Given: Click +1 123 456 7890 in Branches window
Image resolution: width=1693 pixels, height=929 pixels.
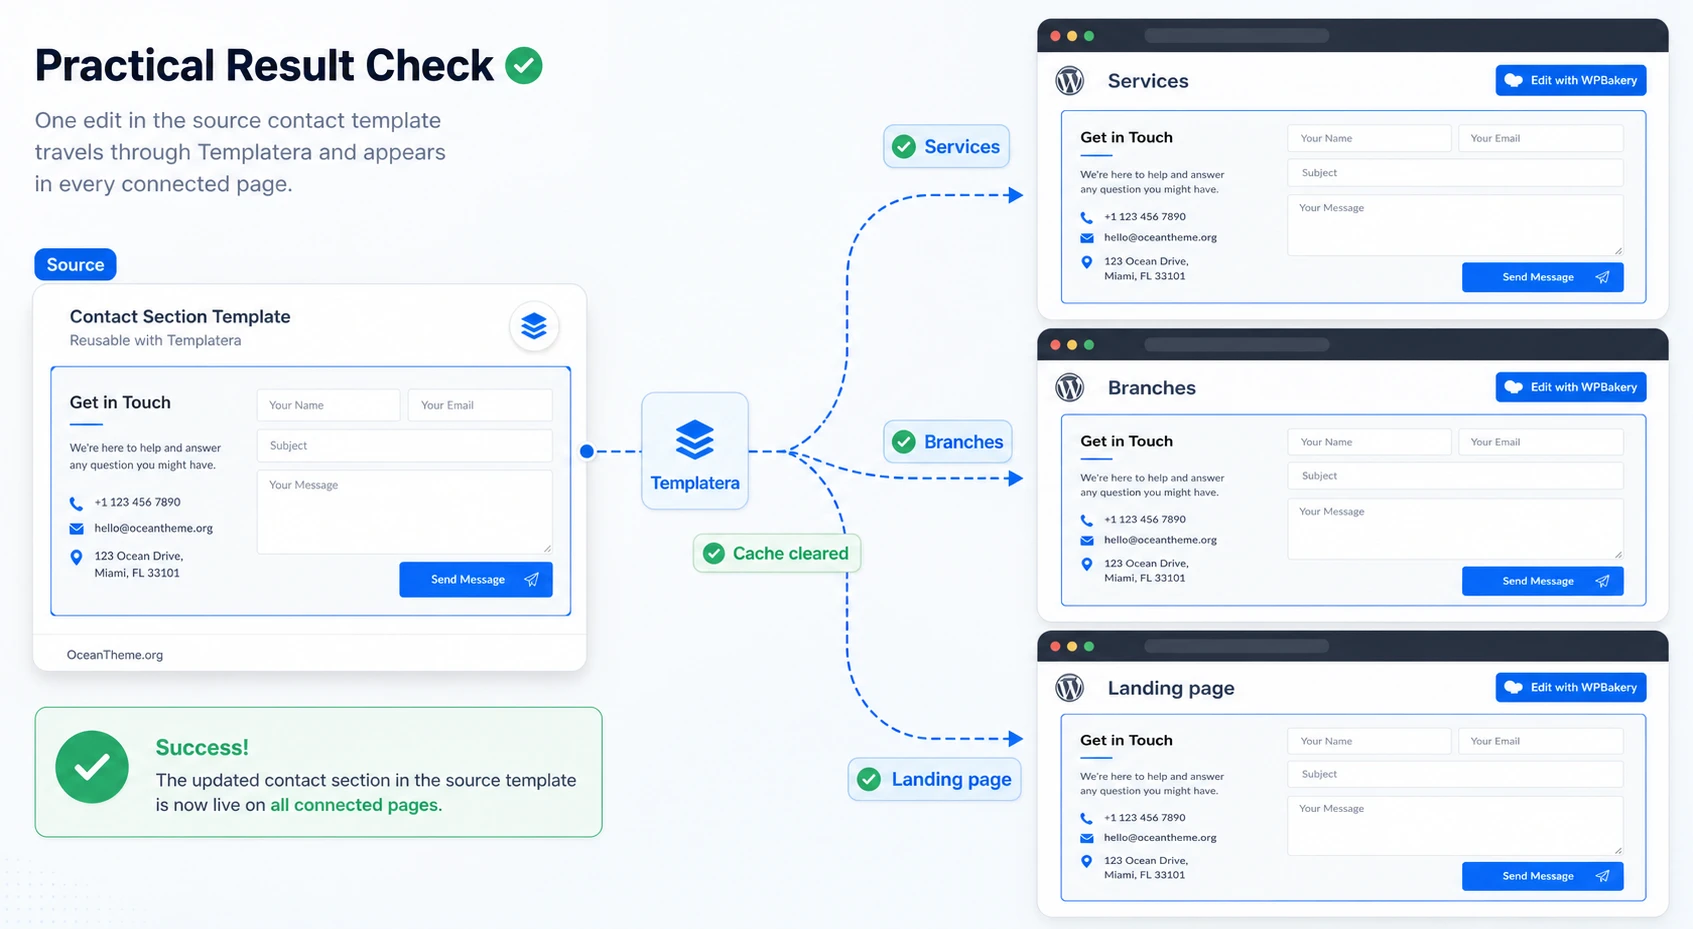Looking at the screenshot, I should coord(1145,520).
